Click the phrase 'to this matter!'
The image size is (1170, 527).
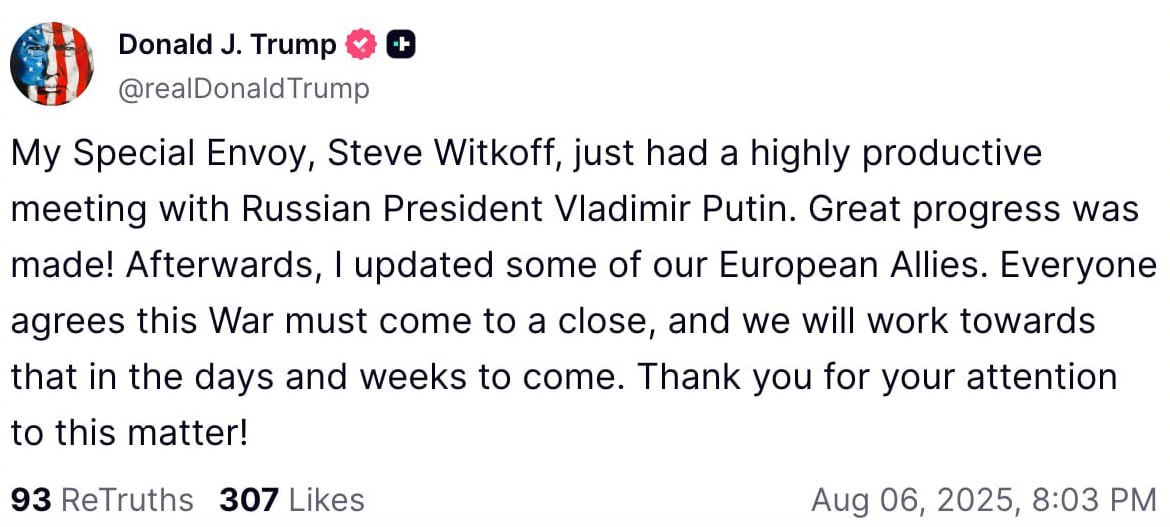(129, 433)
